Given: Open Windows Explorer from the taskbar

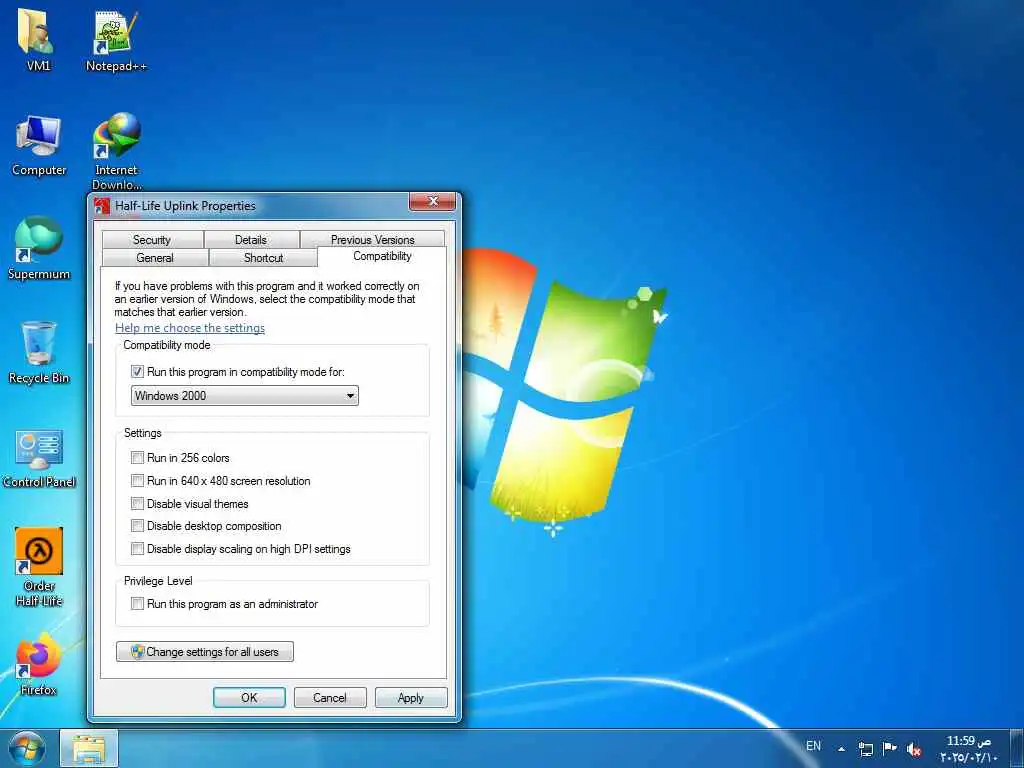Looking at the screenshot, I should point(89,749).
